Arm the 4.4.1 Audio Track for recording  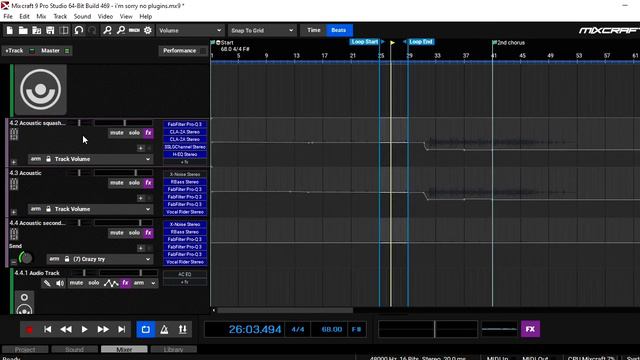(x=139, y=283)
